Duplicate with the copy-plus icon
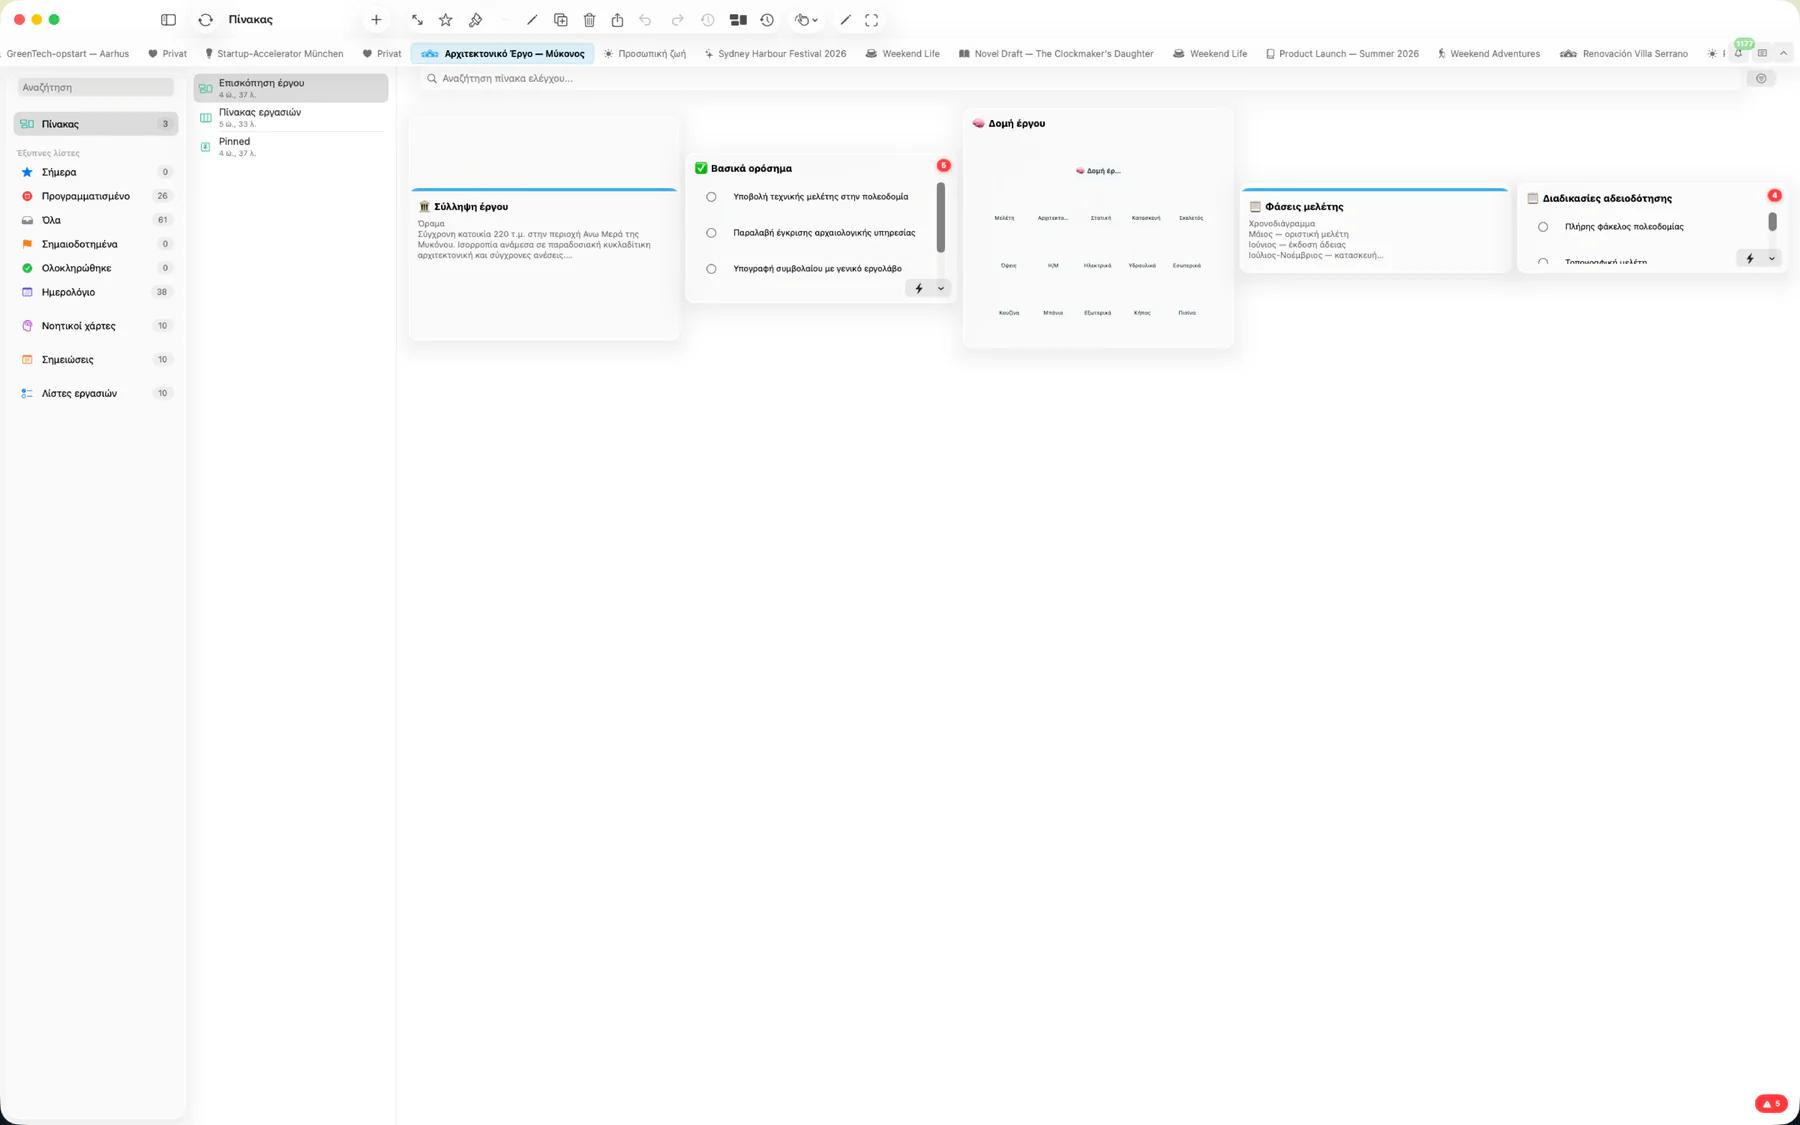This screenshot has height=1125, width=1800. point(561,20)
